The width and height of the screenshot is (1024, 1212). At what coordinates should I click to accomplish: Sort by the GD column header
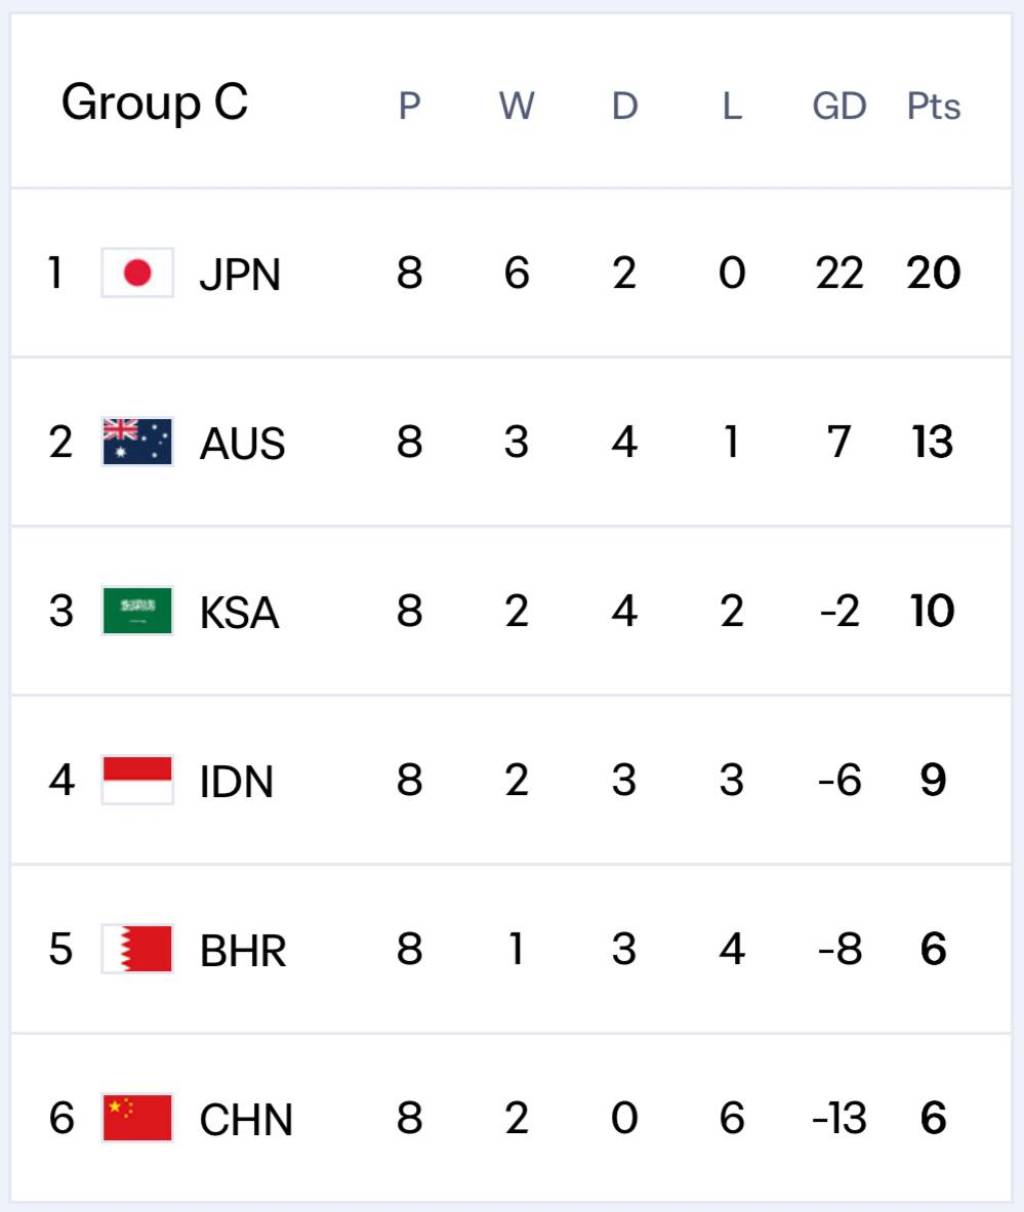[x=839, y=106]
